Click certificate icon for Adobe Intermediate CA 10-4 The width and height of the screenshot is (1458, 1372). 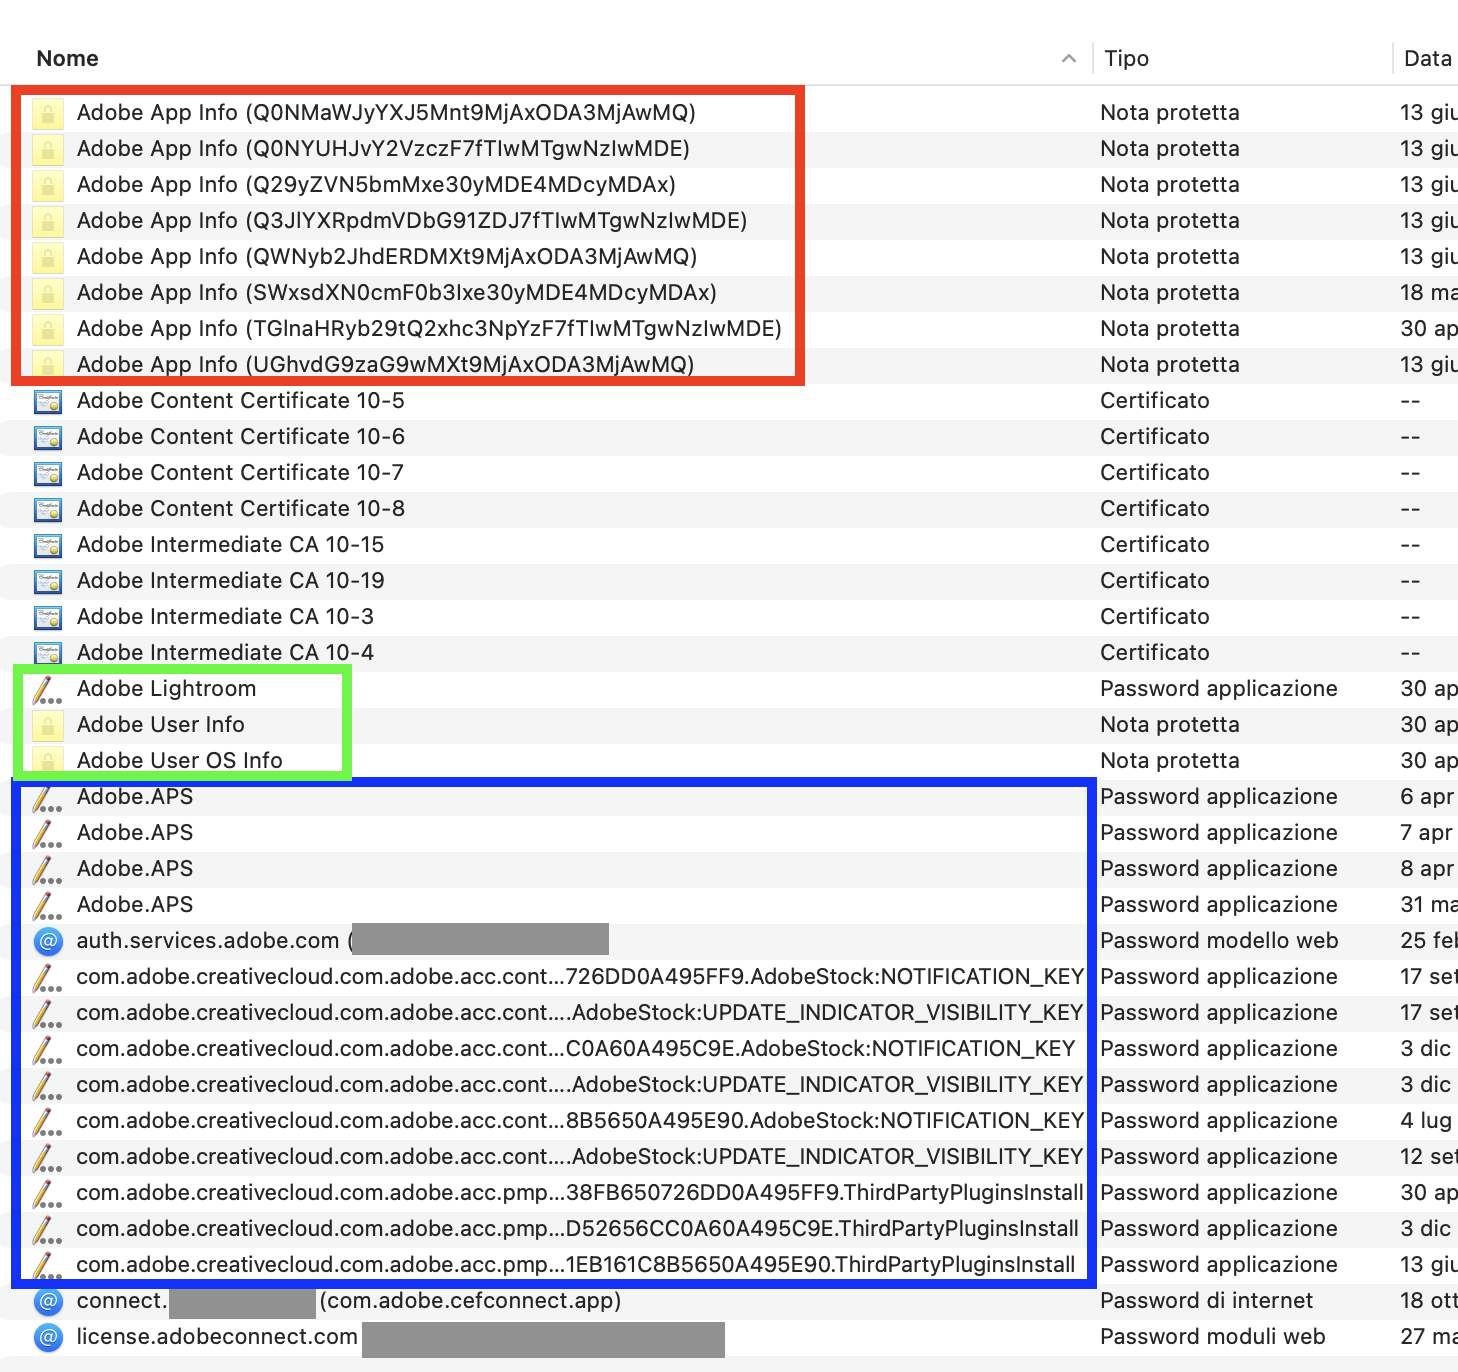pos(47,653)
